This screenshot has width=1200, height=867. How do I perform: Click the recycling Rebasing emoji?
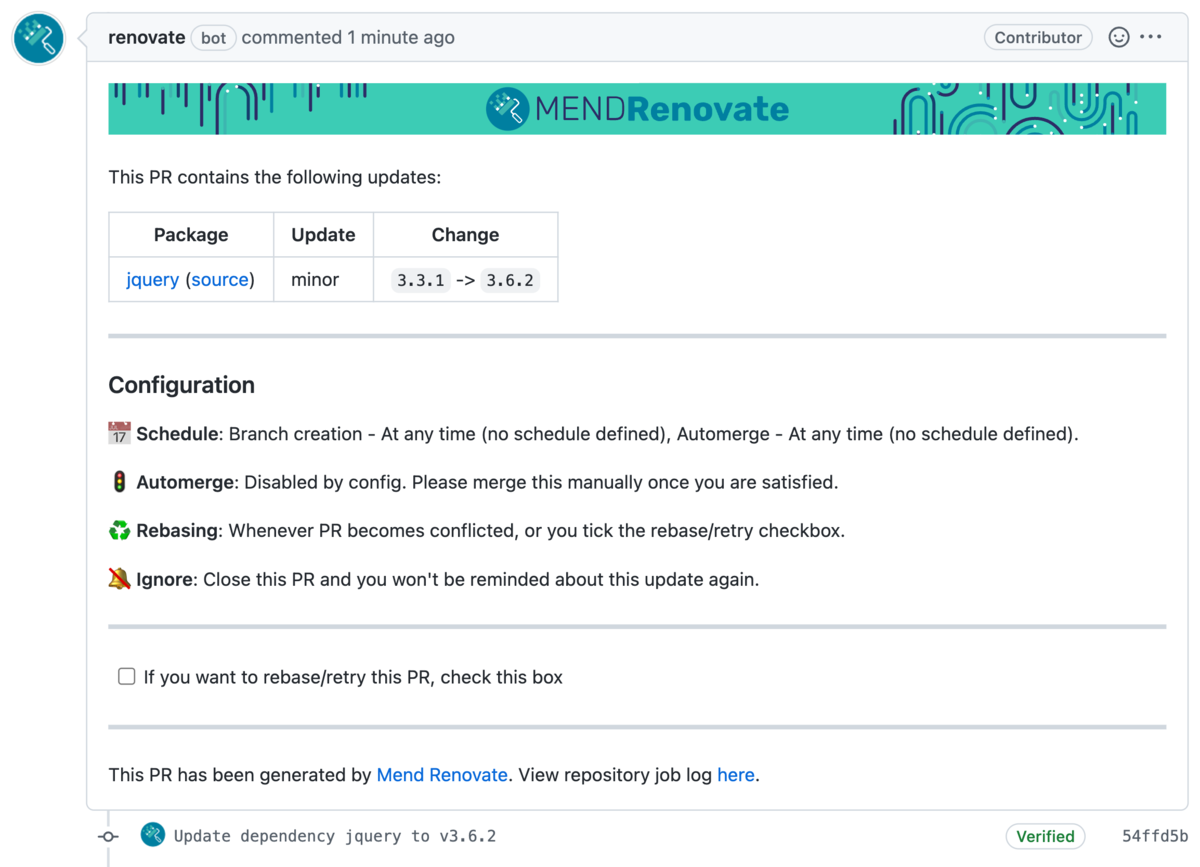119,530
